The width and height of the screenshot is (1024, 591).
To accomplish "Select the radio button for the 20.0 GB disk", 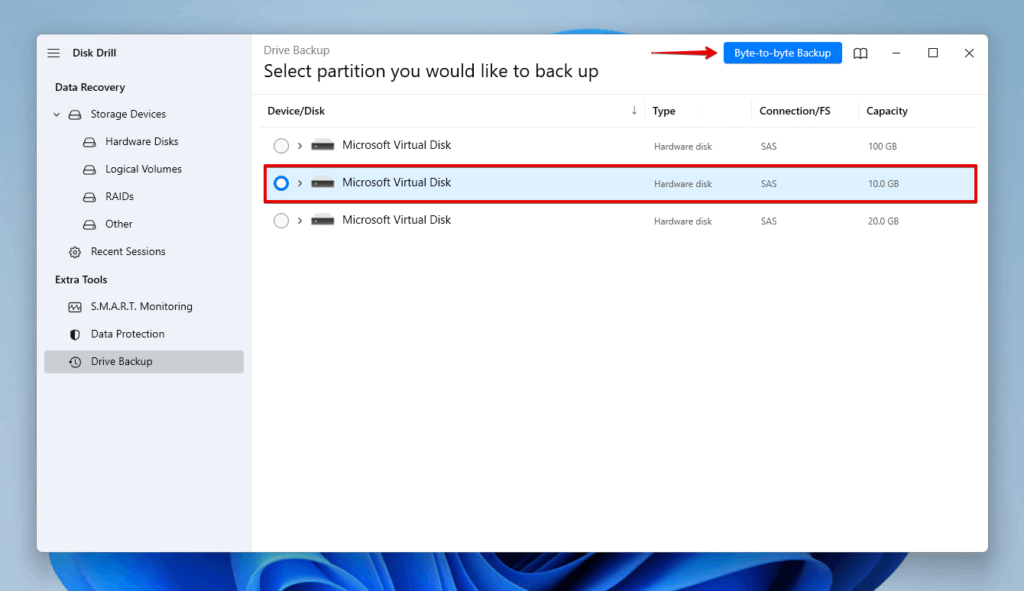I will [x=281, y=220].
